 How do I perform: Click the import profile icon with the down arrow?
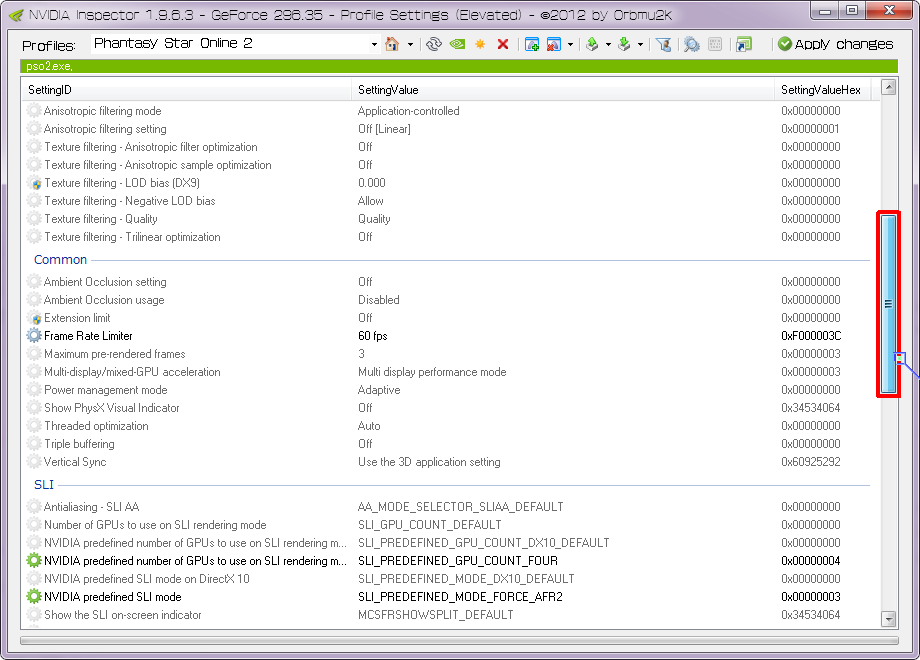pos(624,44)
